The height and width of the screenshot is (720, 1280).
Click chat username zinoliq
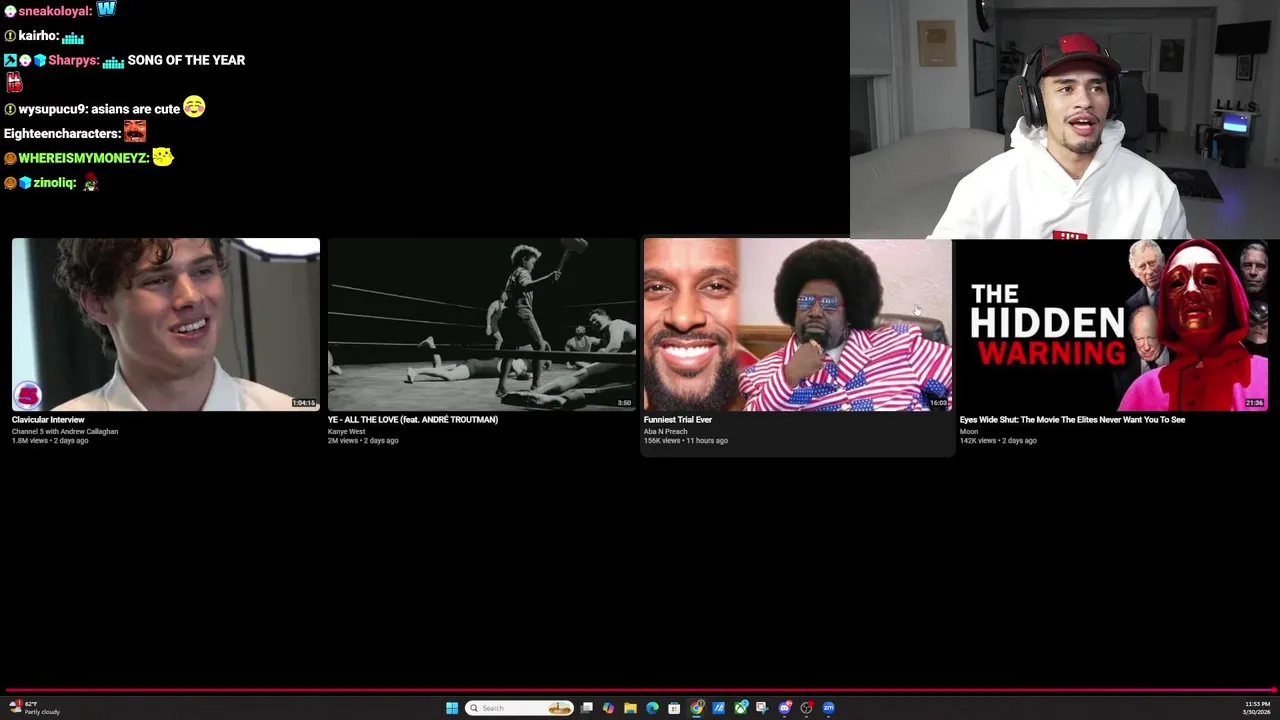point(55,183)
